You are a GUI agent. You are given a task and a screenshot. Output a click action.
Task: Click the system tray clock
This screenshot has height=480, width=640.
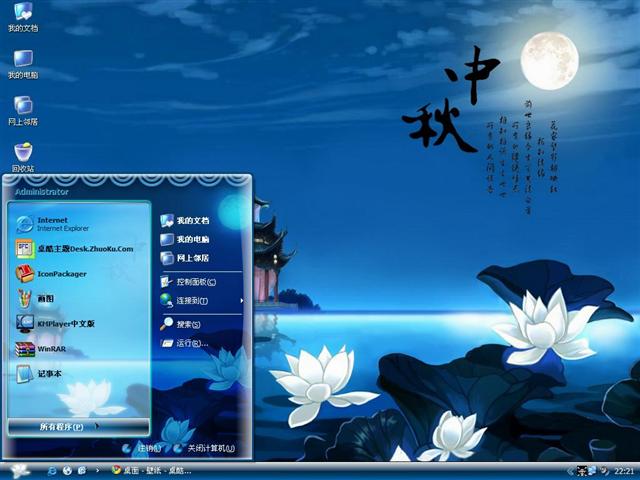click(x=624, y=470)
